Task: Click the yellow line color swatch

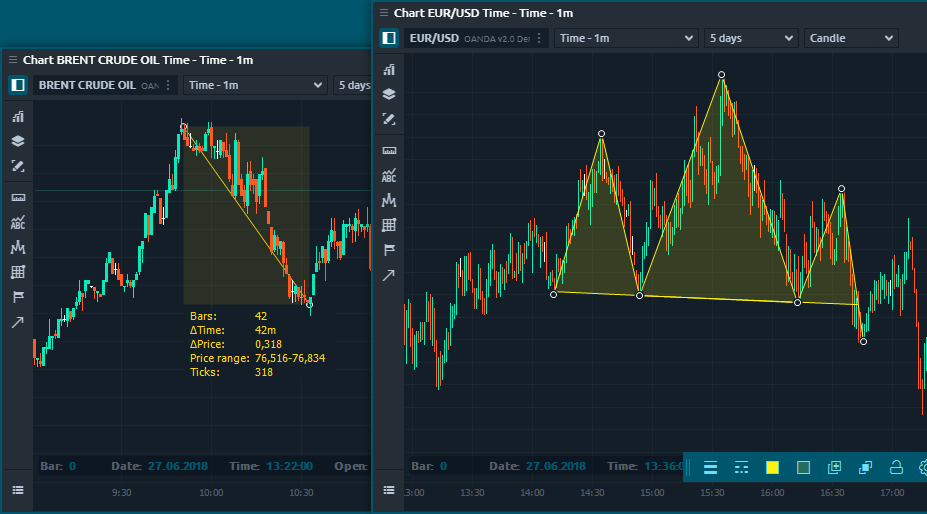Action: (x=772, y=467)
